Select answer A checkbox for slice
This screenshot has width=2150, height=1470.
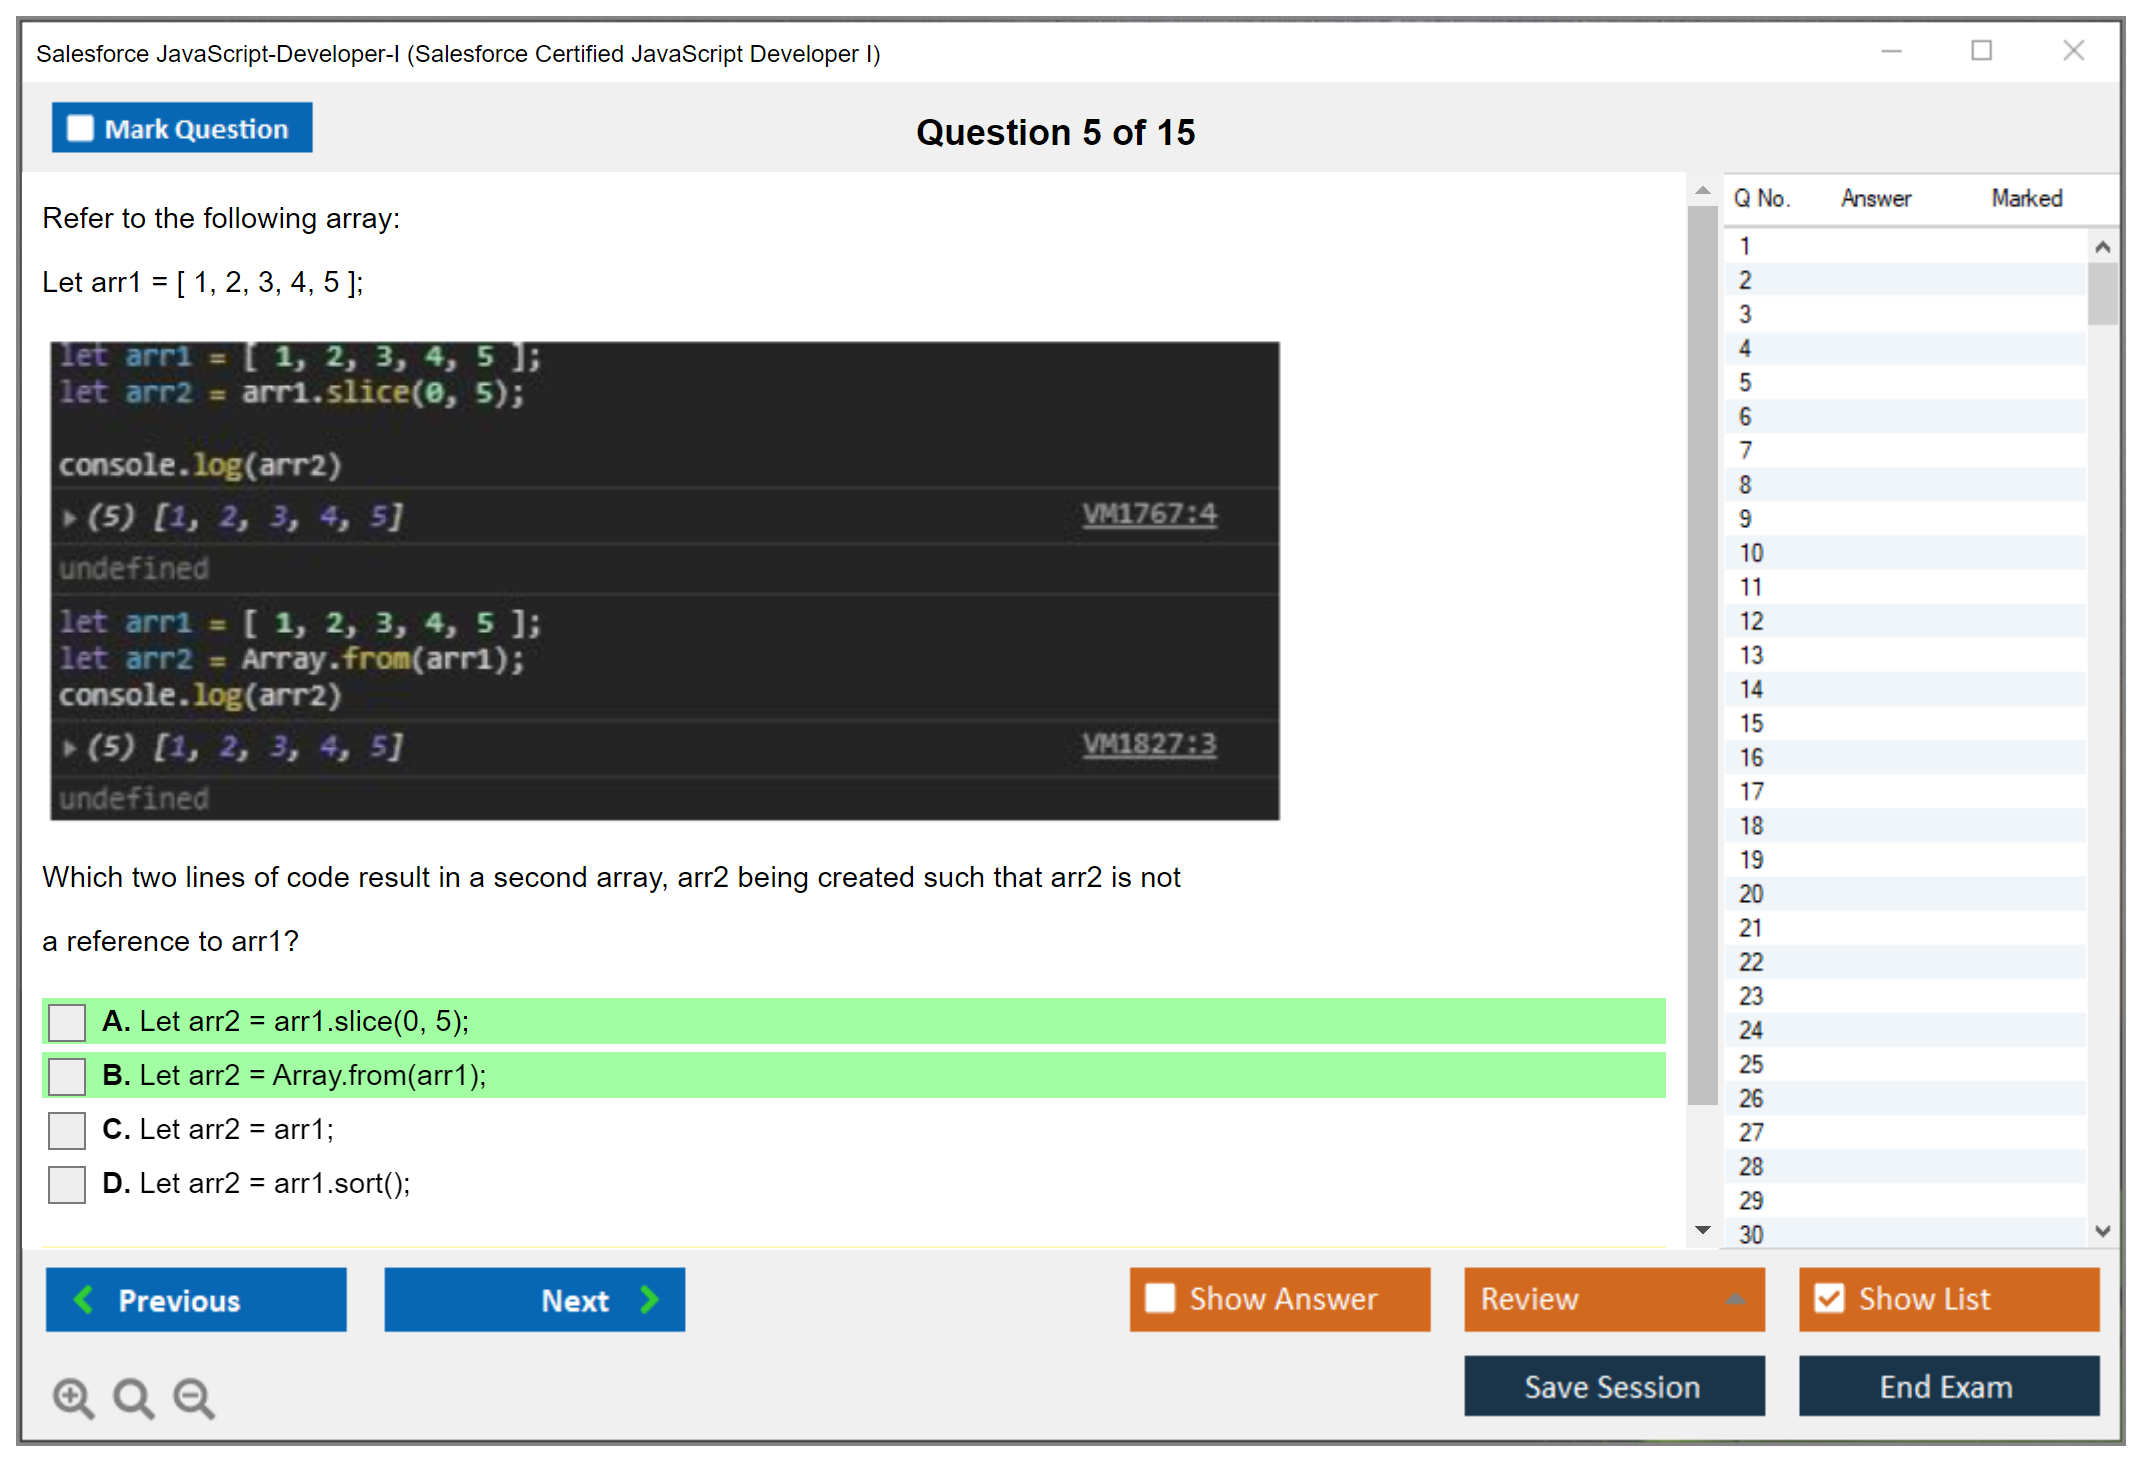pos(67,1022)
